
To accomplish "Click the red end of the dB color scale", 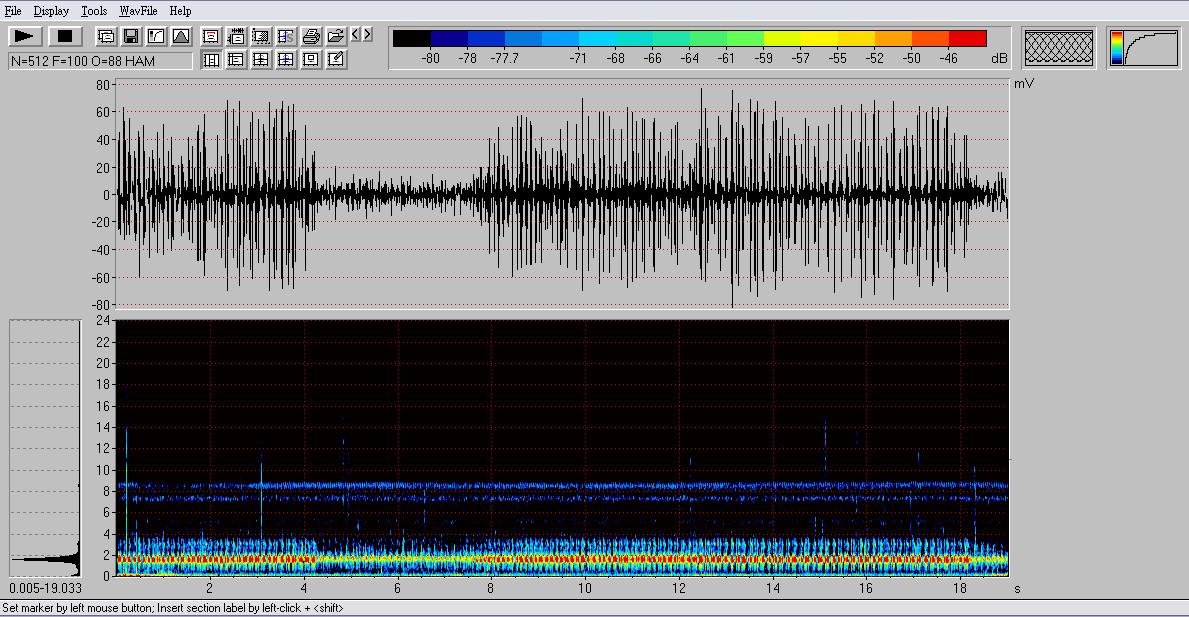I will pos(967,39).
